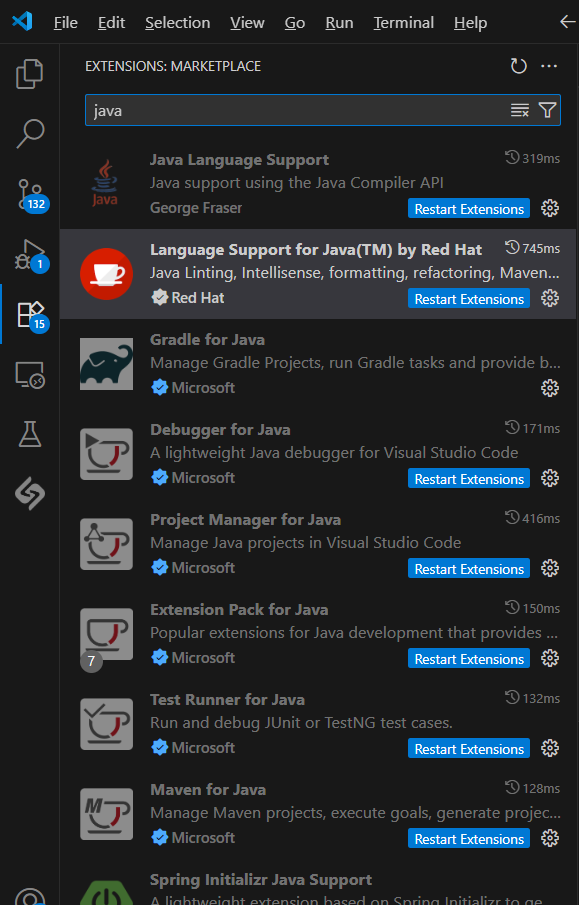579x905 pixels.
Task: Click the Java Language Support logo
Action: point(105,184)
